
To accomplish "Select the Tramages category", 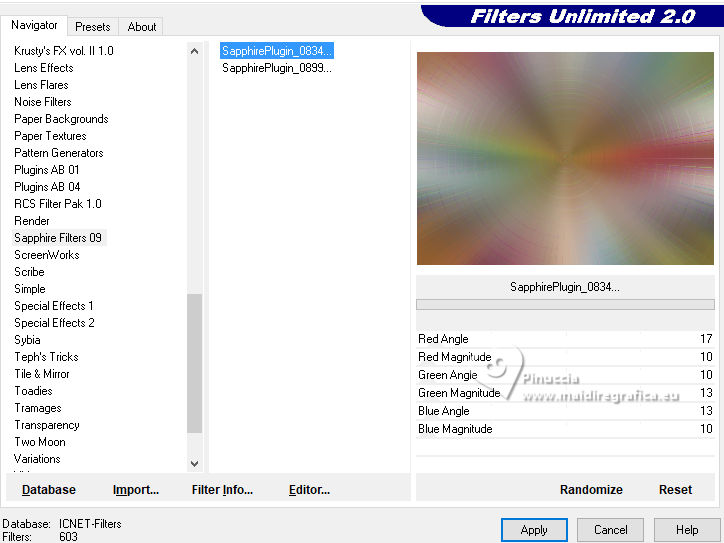I will click(38, 408).
